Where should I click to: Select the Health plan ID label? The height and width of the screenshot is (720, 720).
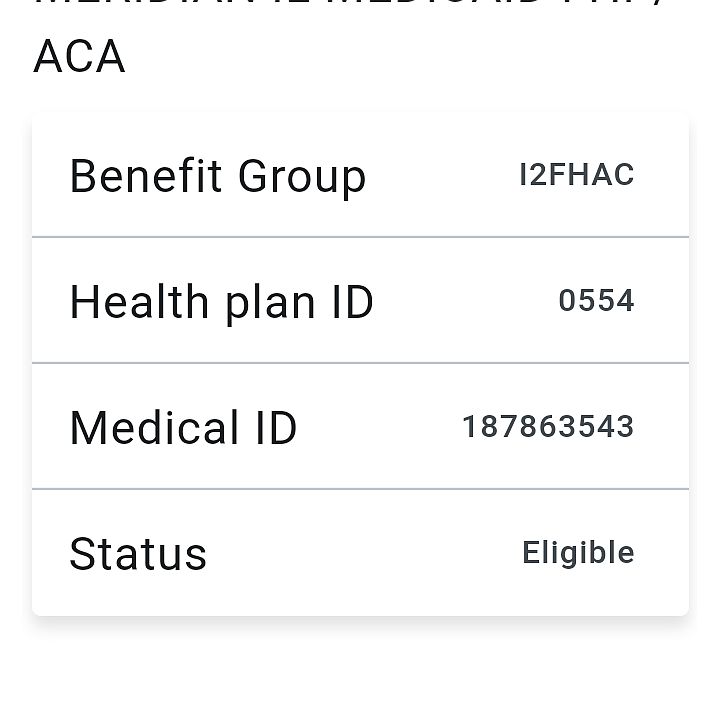(x=221, y=303)
